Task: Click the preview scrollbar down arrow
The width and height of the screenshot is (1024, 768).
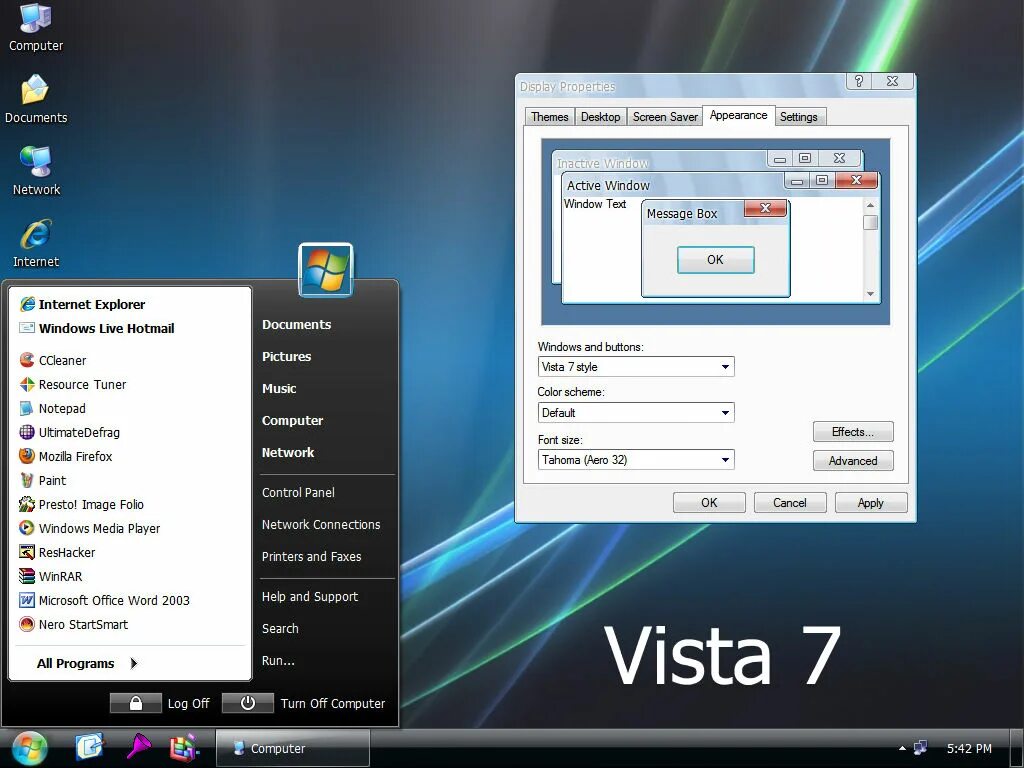Action: pos(870,294)
